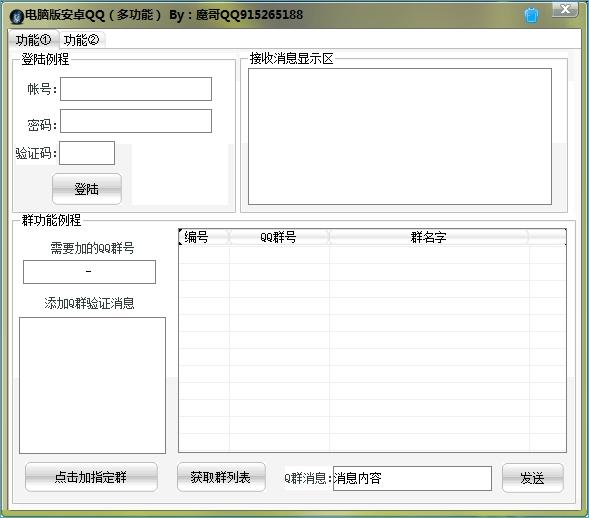Viewport: 589px width, 518px height.
Task: Click the QQ群号 column header
Action: click(x=279, y=237)
